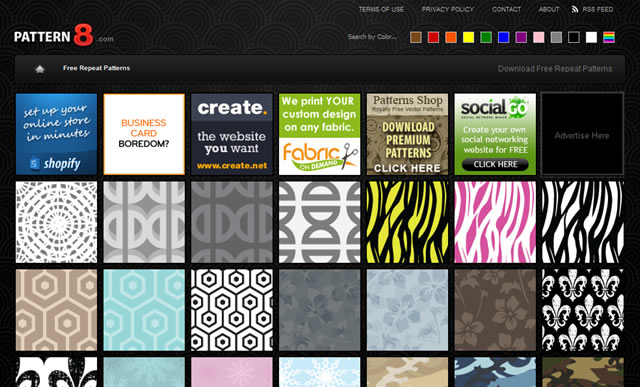Open the pink snowflake pattern
Image resolution: width=640 pixels, height=387 pixels.
pyautogui.click(x=232, y=372)
